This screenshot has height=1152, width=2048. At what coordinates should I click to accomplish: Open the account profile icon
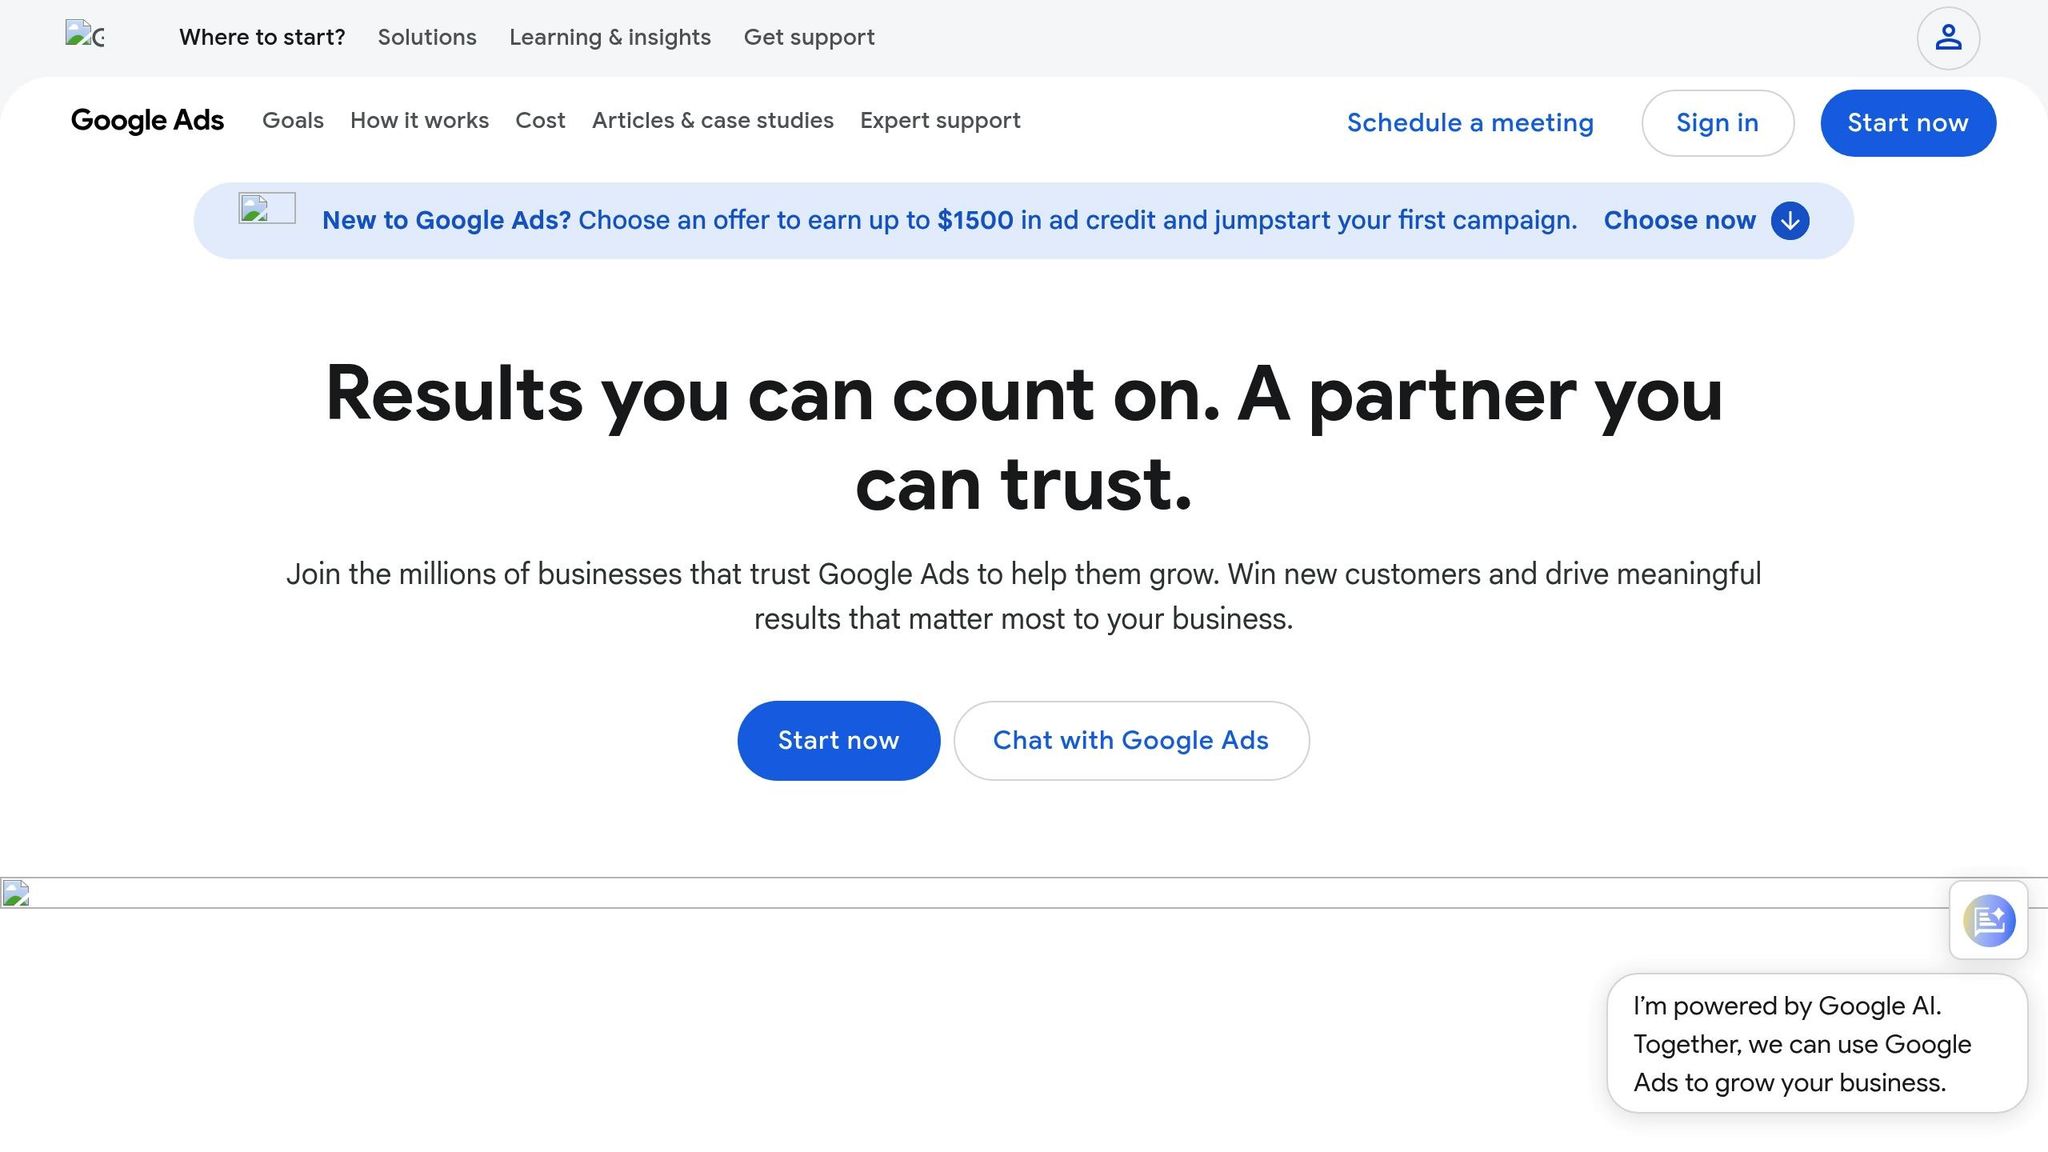1947,37
